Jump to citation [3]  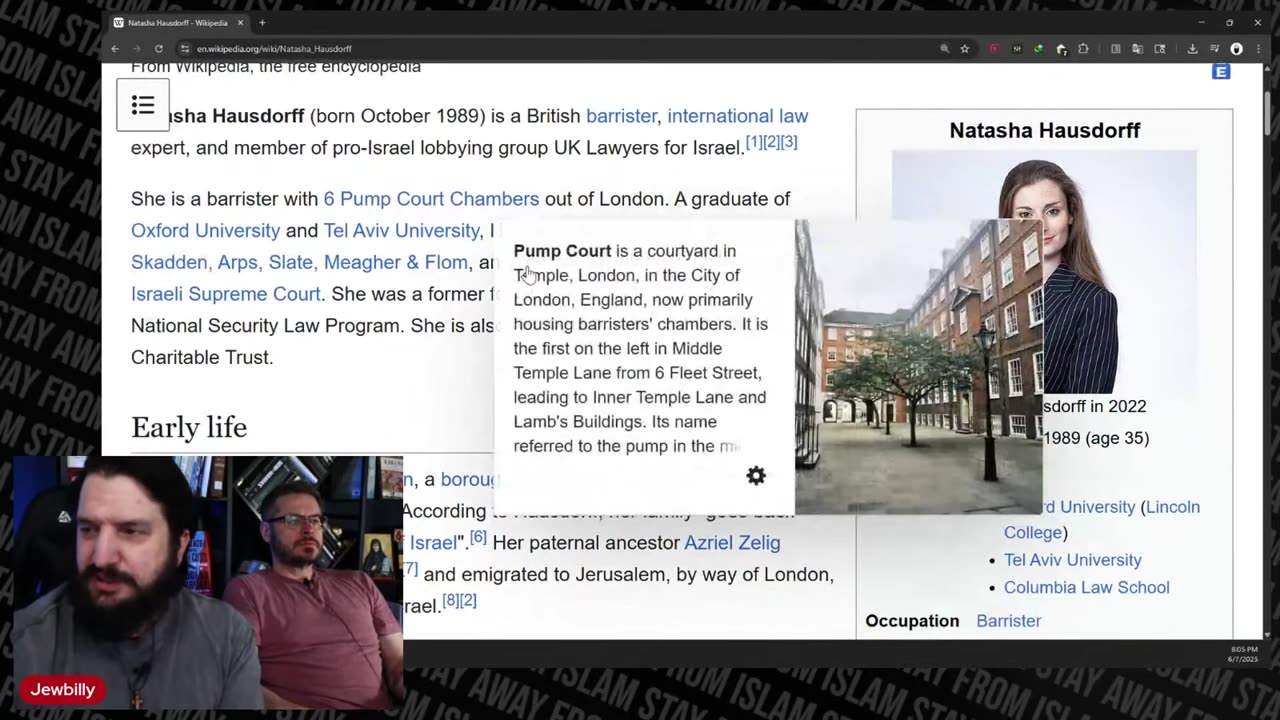point(789,142)
